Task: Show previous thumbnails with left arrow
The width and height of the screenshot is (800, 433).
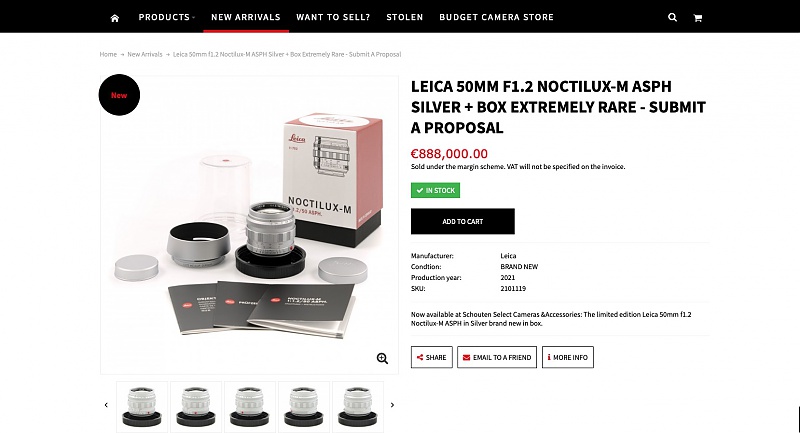Action: [106, 405]
